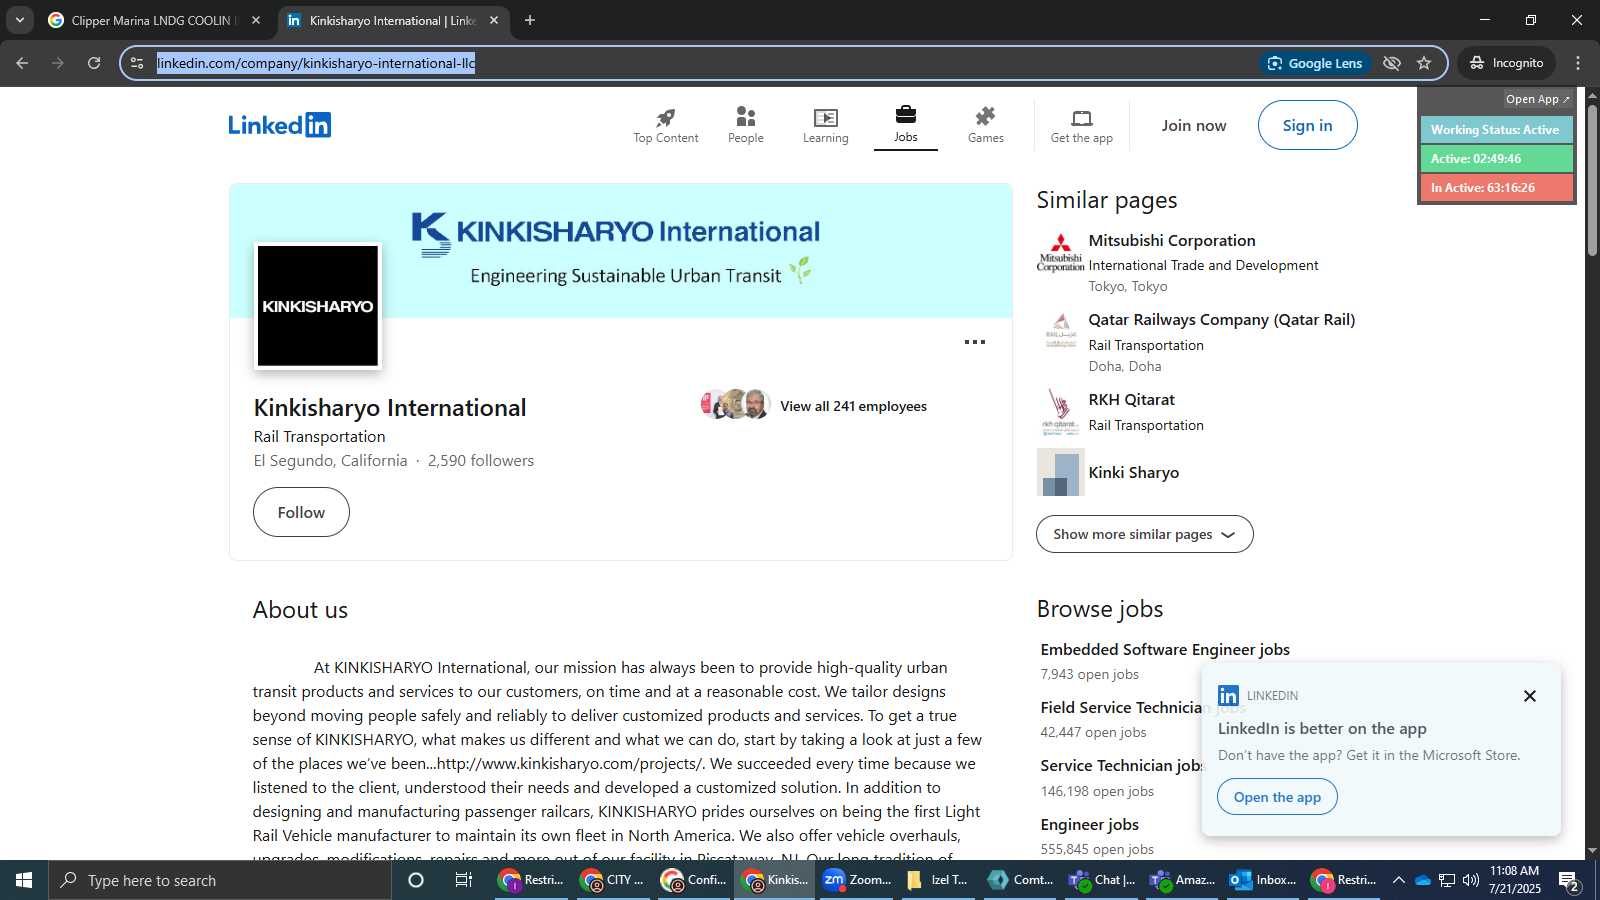Click the In Active 63:16:26 timer
Screen dimensions: 1600x900
tap(1496, 188)
